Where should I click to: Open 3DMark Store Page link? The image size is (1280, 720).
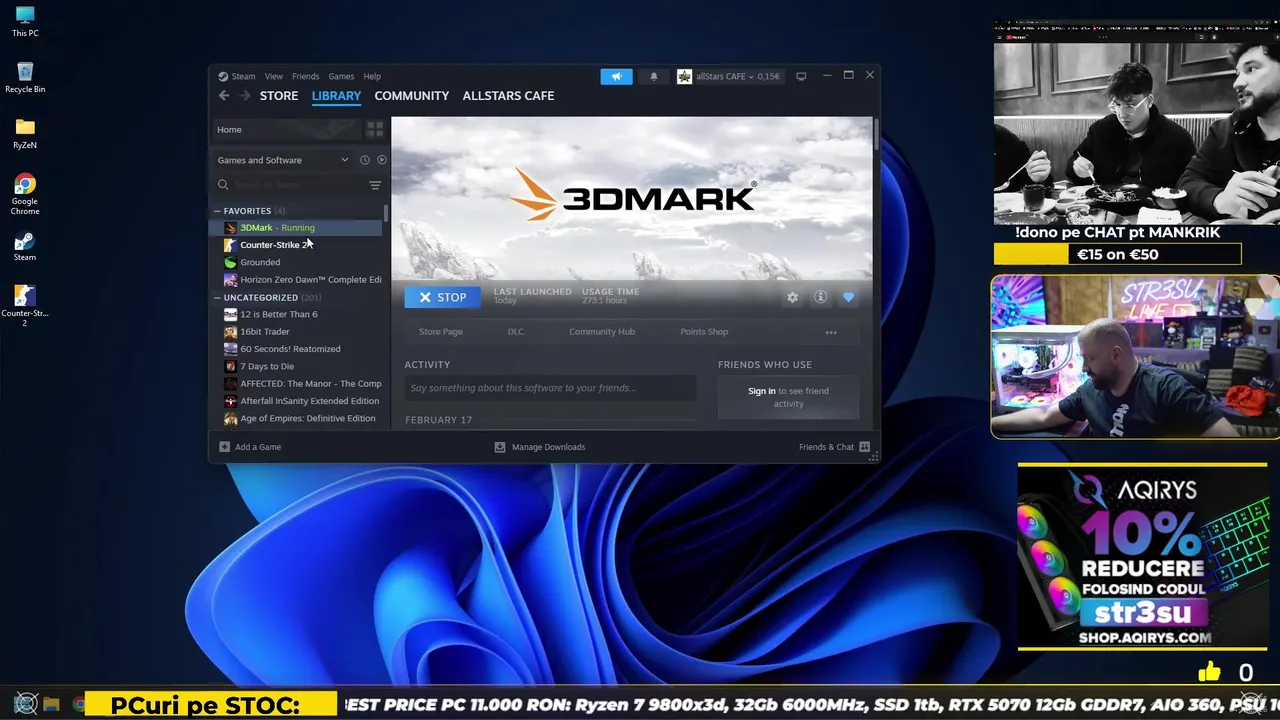440,332
